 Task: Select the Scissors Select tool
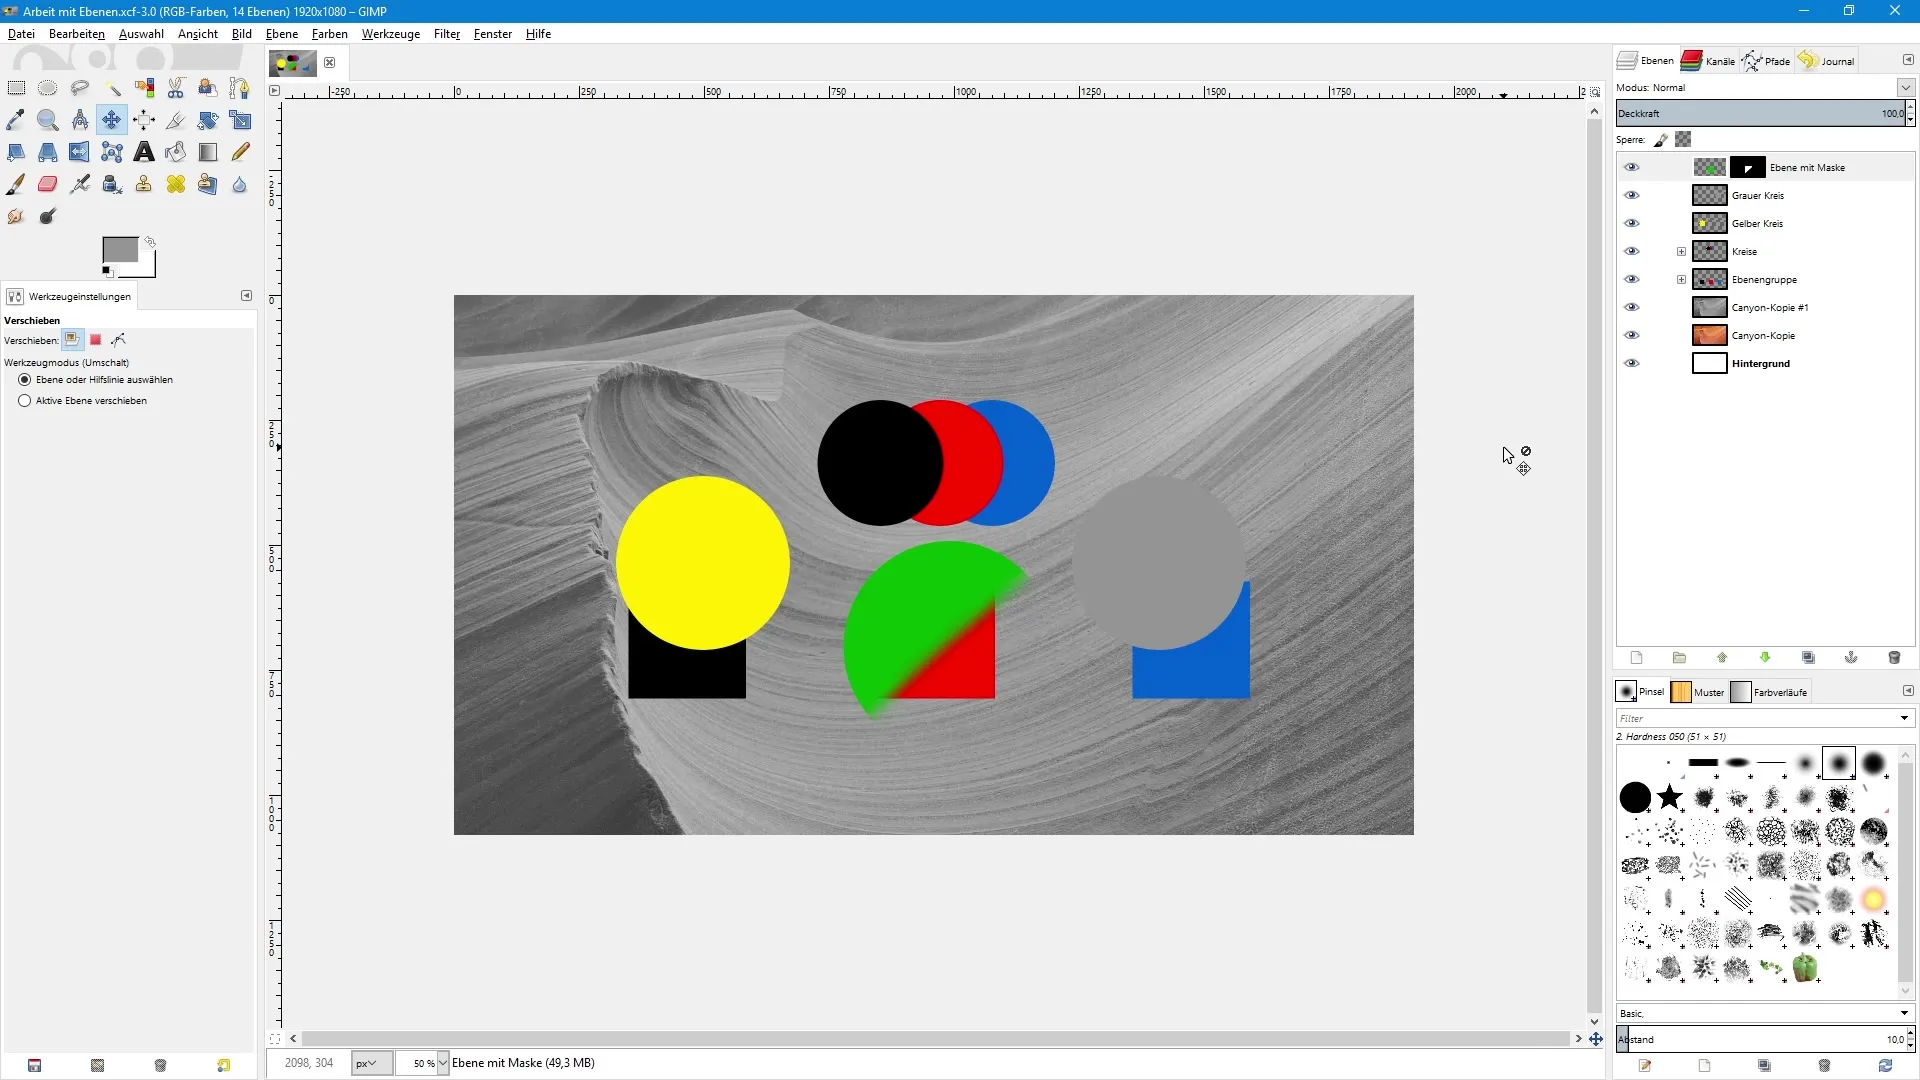pyautogui.click(x=176, y=88)
